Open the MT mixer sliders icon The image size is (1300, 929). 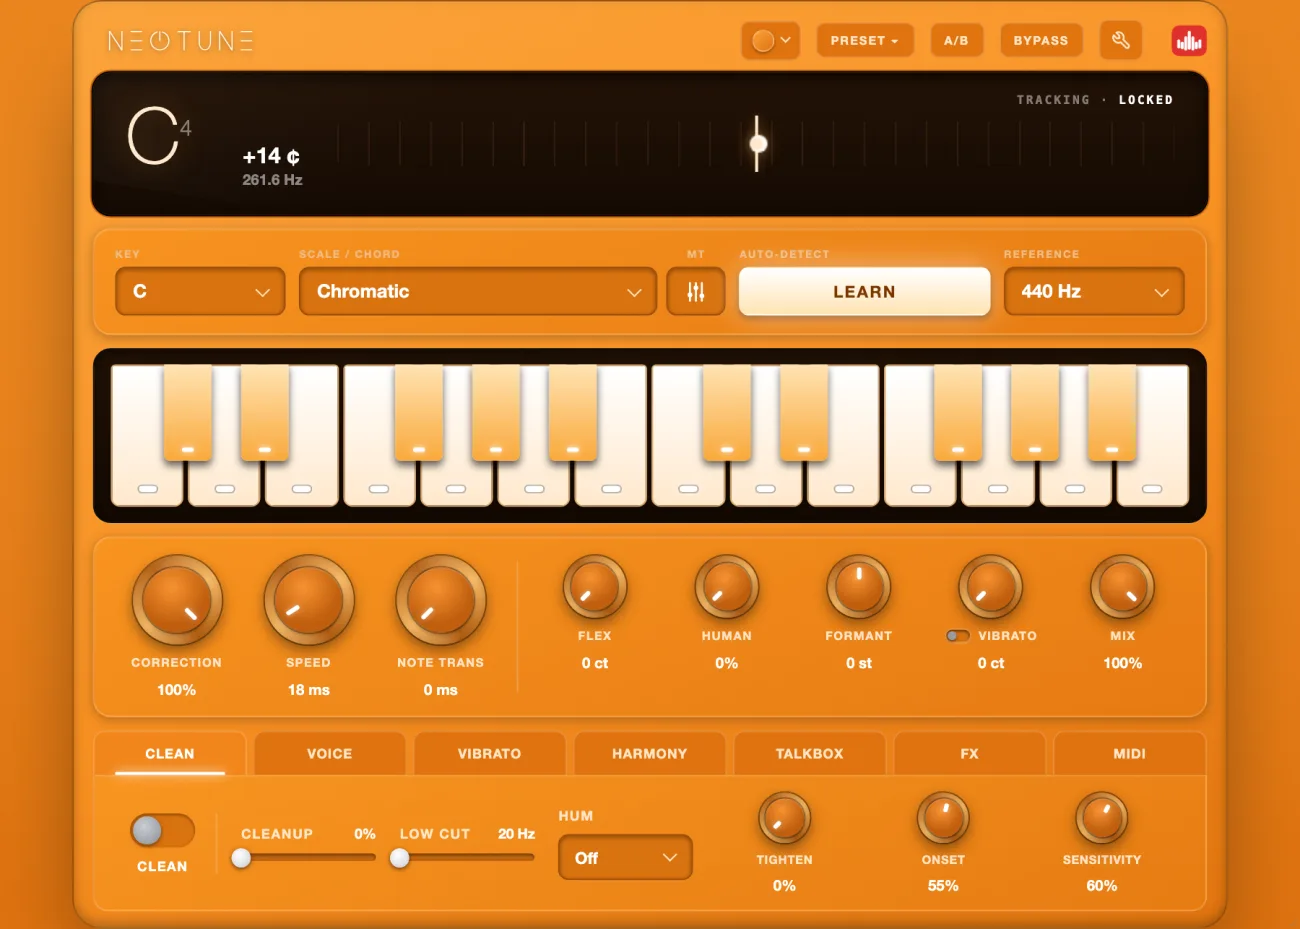click(696, 291)
